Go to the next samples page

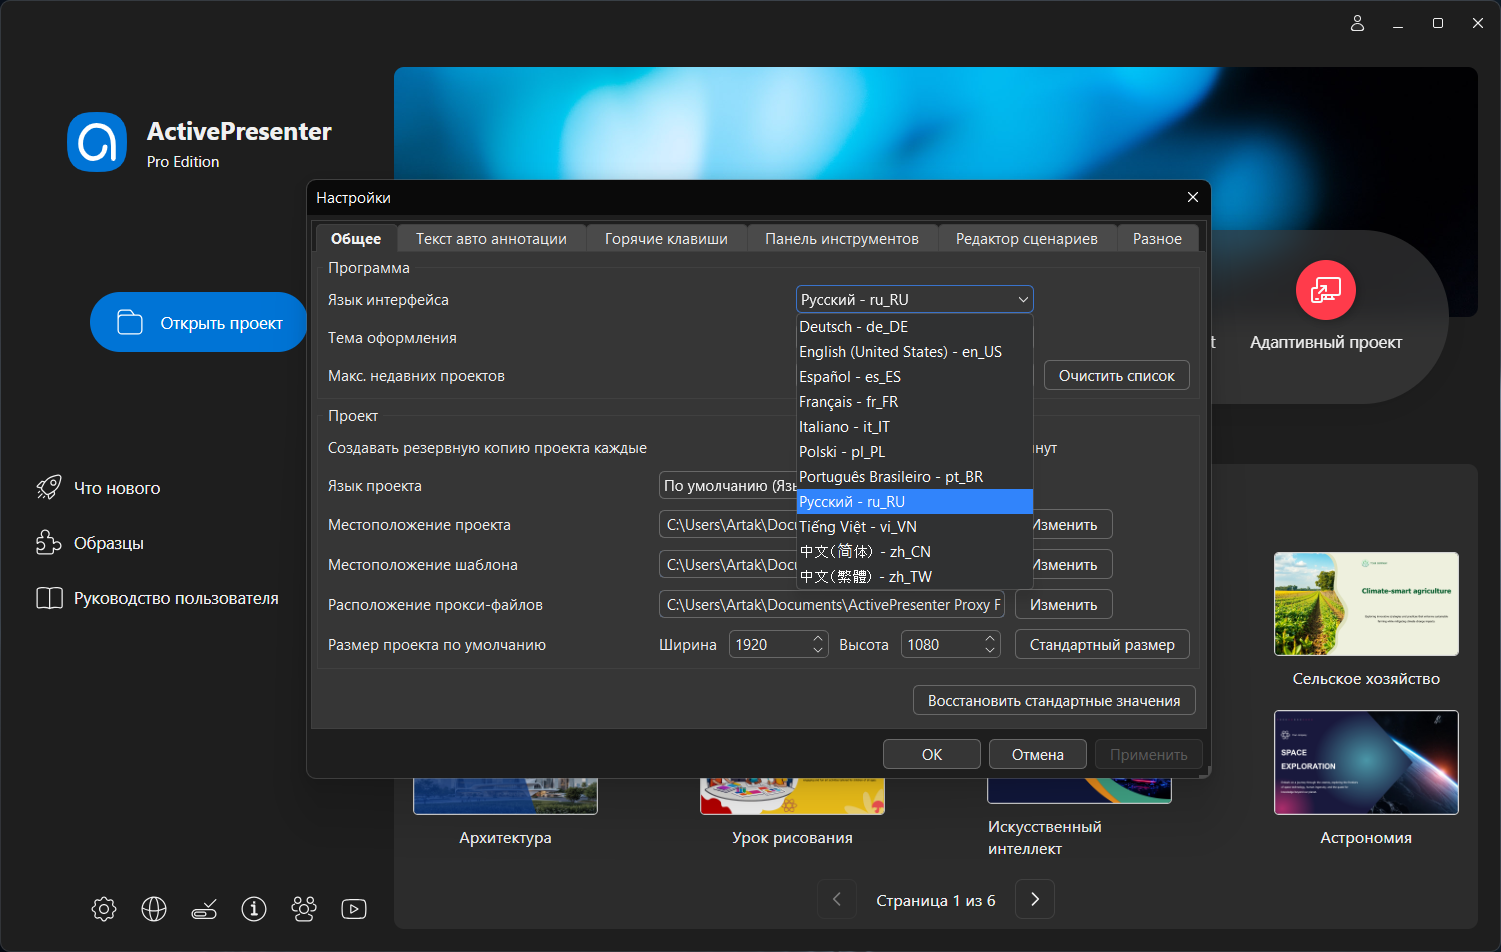click(1035, 899)
